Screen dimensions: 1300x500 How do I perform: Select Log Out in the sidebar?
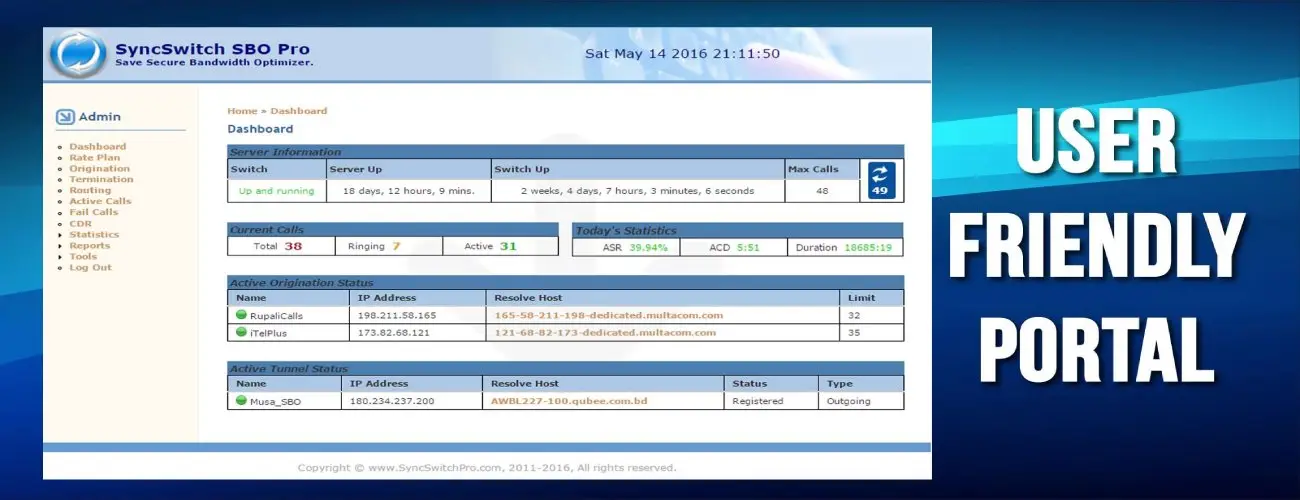point(90,268)
